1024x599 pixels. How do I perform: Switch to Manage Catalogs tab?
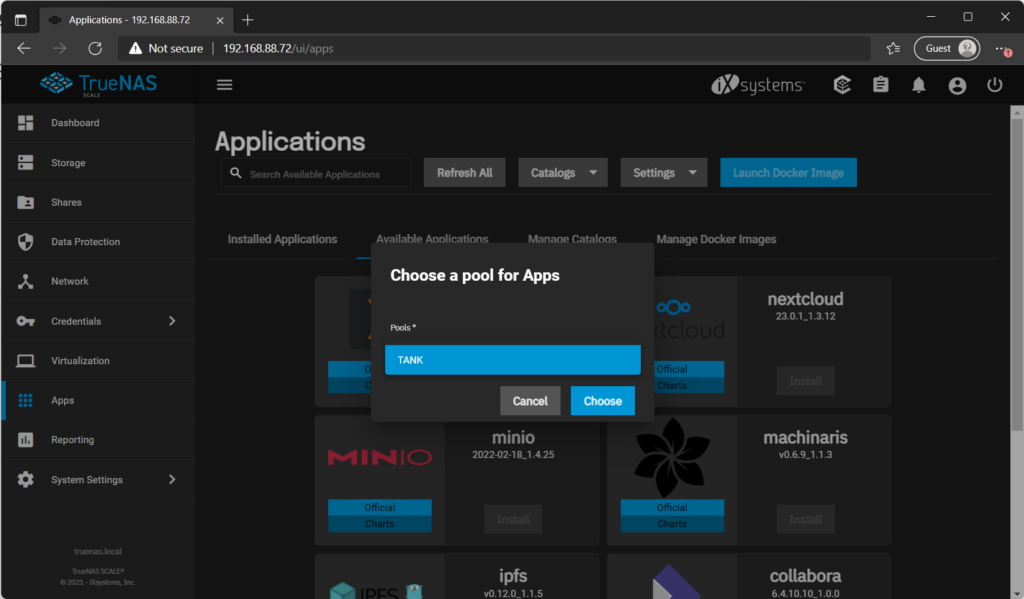click(572, 239)
